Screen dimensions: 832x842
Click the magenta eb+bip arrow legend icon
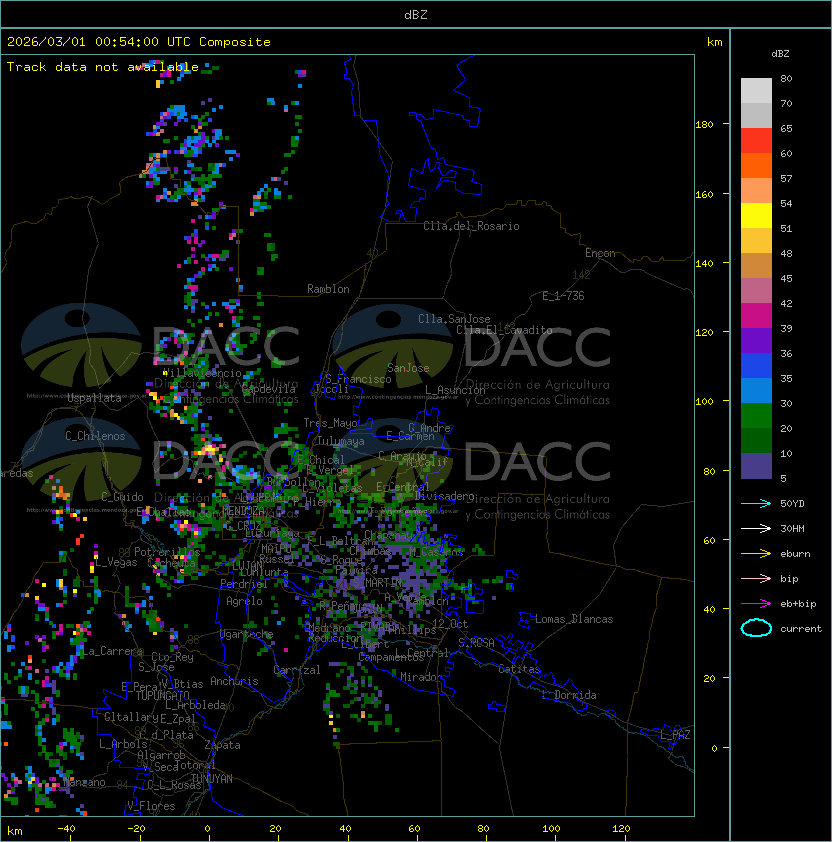(756, 604)
